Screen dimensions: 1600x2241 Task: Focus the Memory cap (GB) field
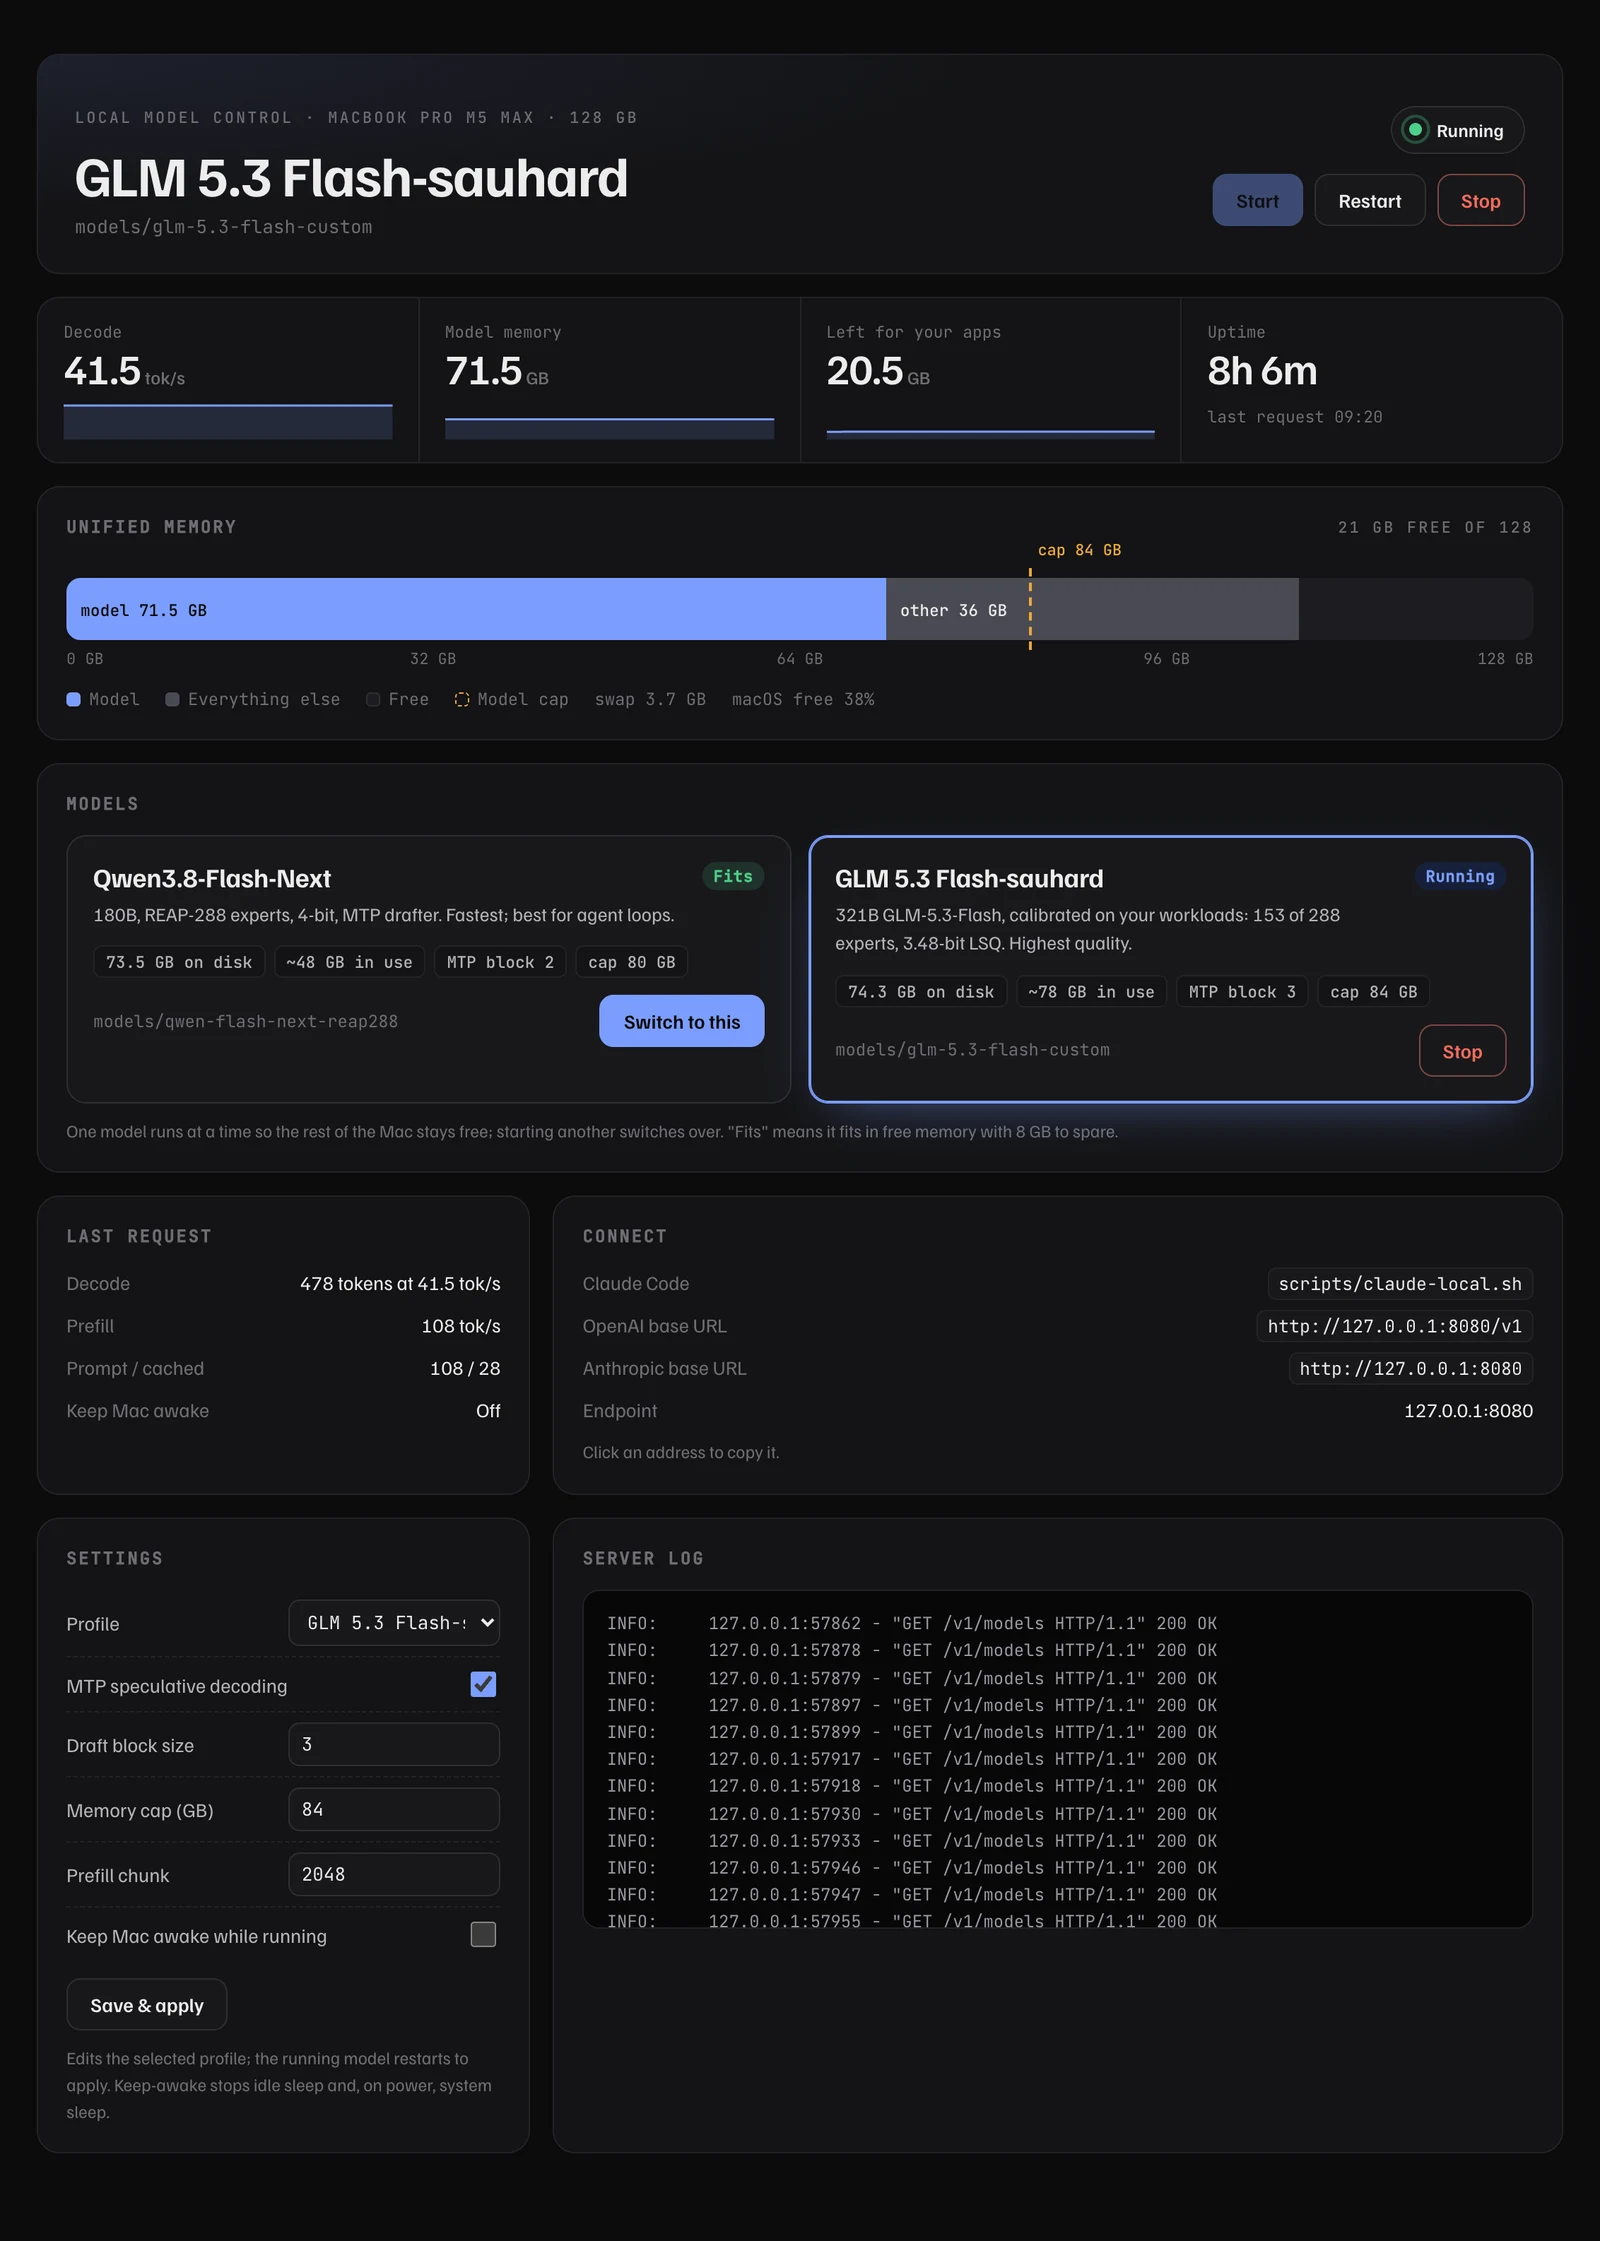click(394, 1809)
